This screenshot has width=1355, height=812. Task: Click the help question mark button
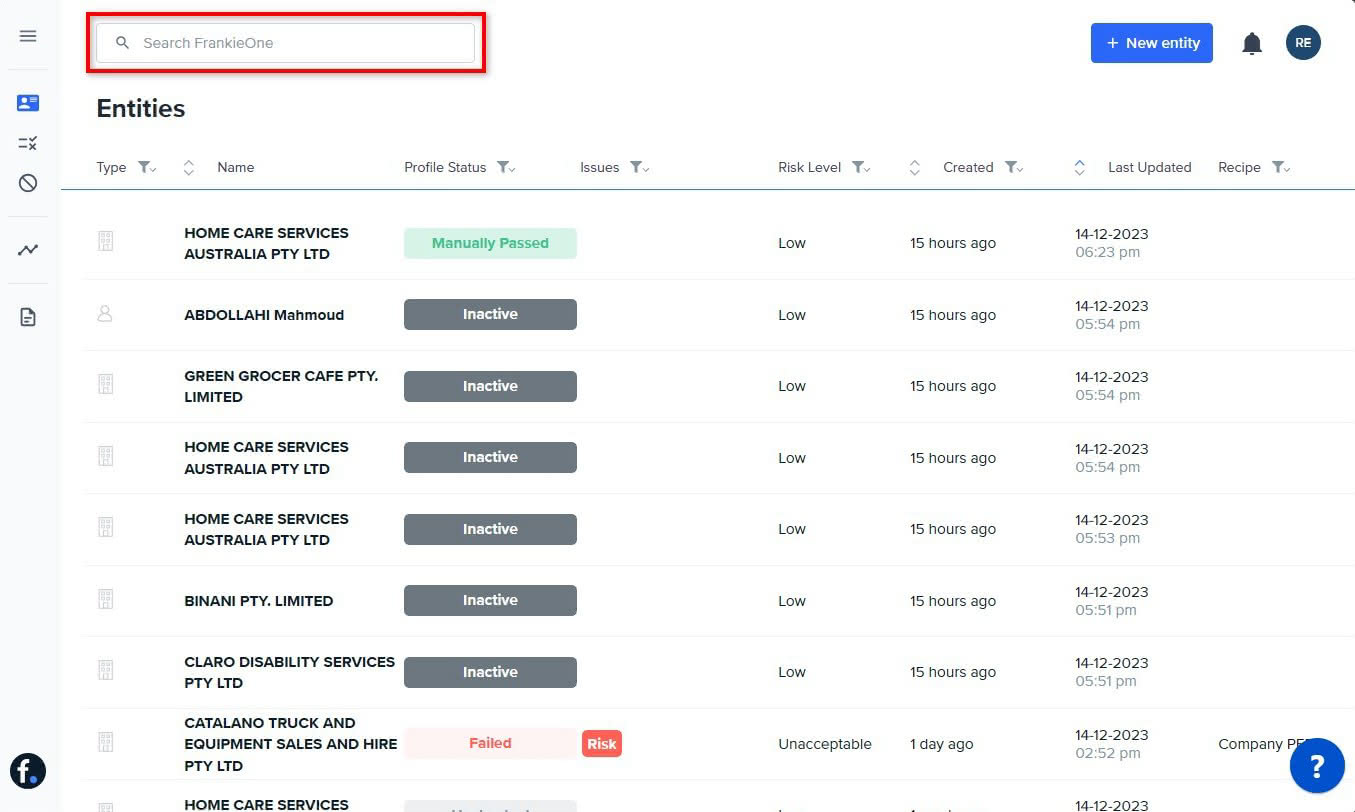[1316, 766]
